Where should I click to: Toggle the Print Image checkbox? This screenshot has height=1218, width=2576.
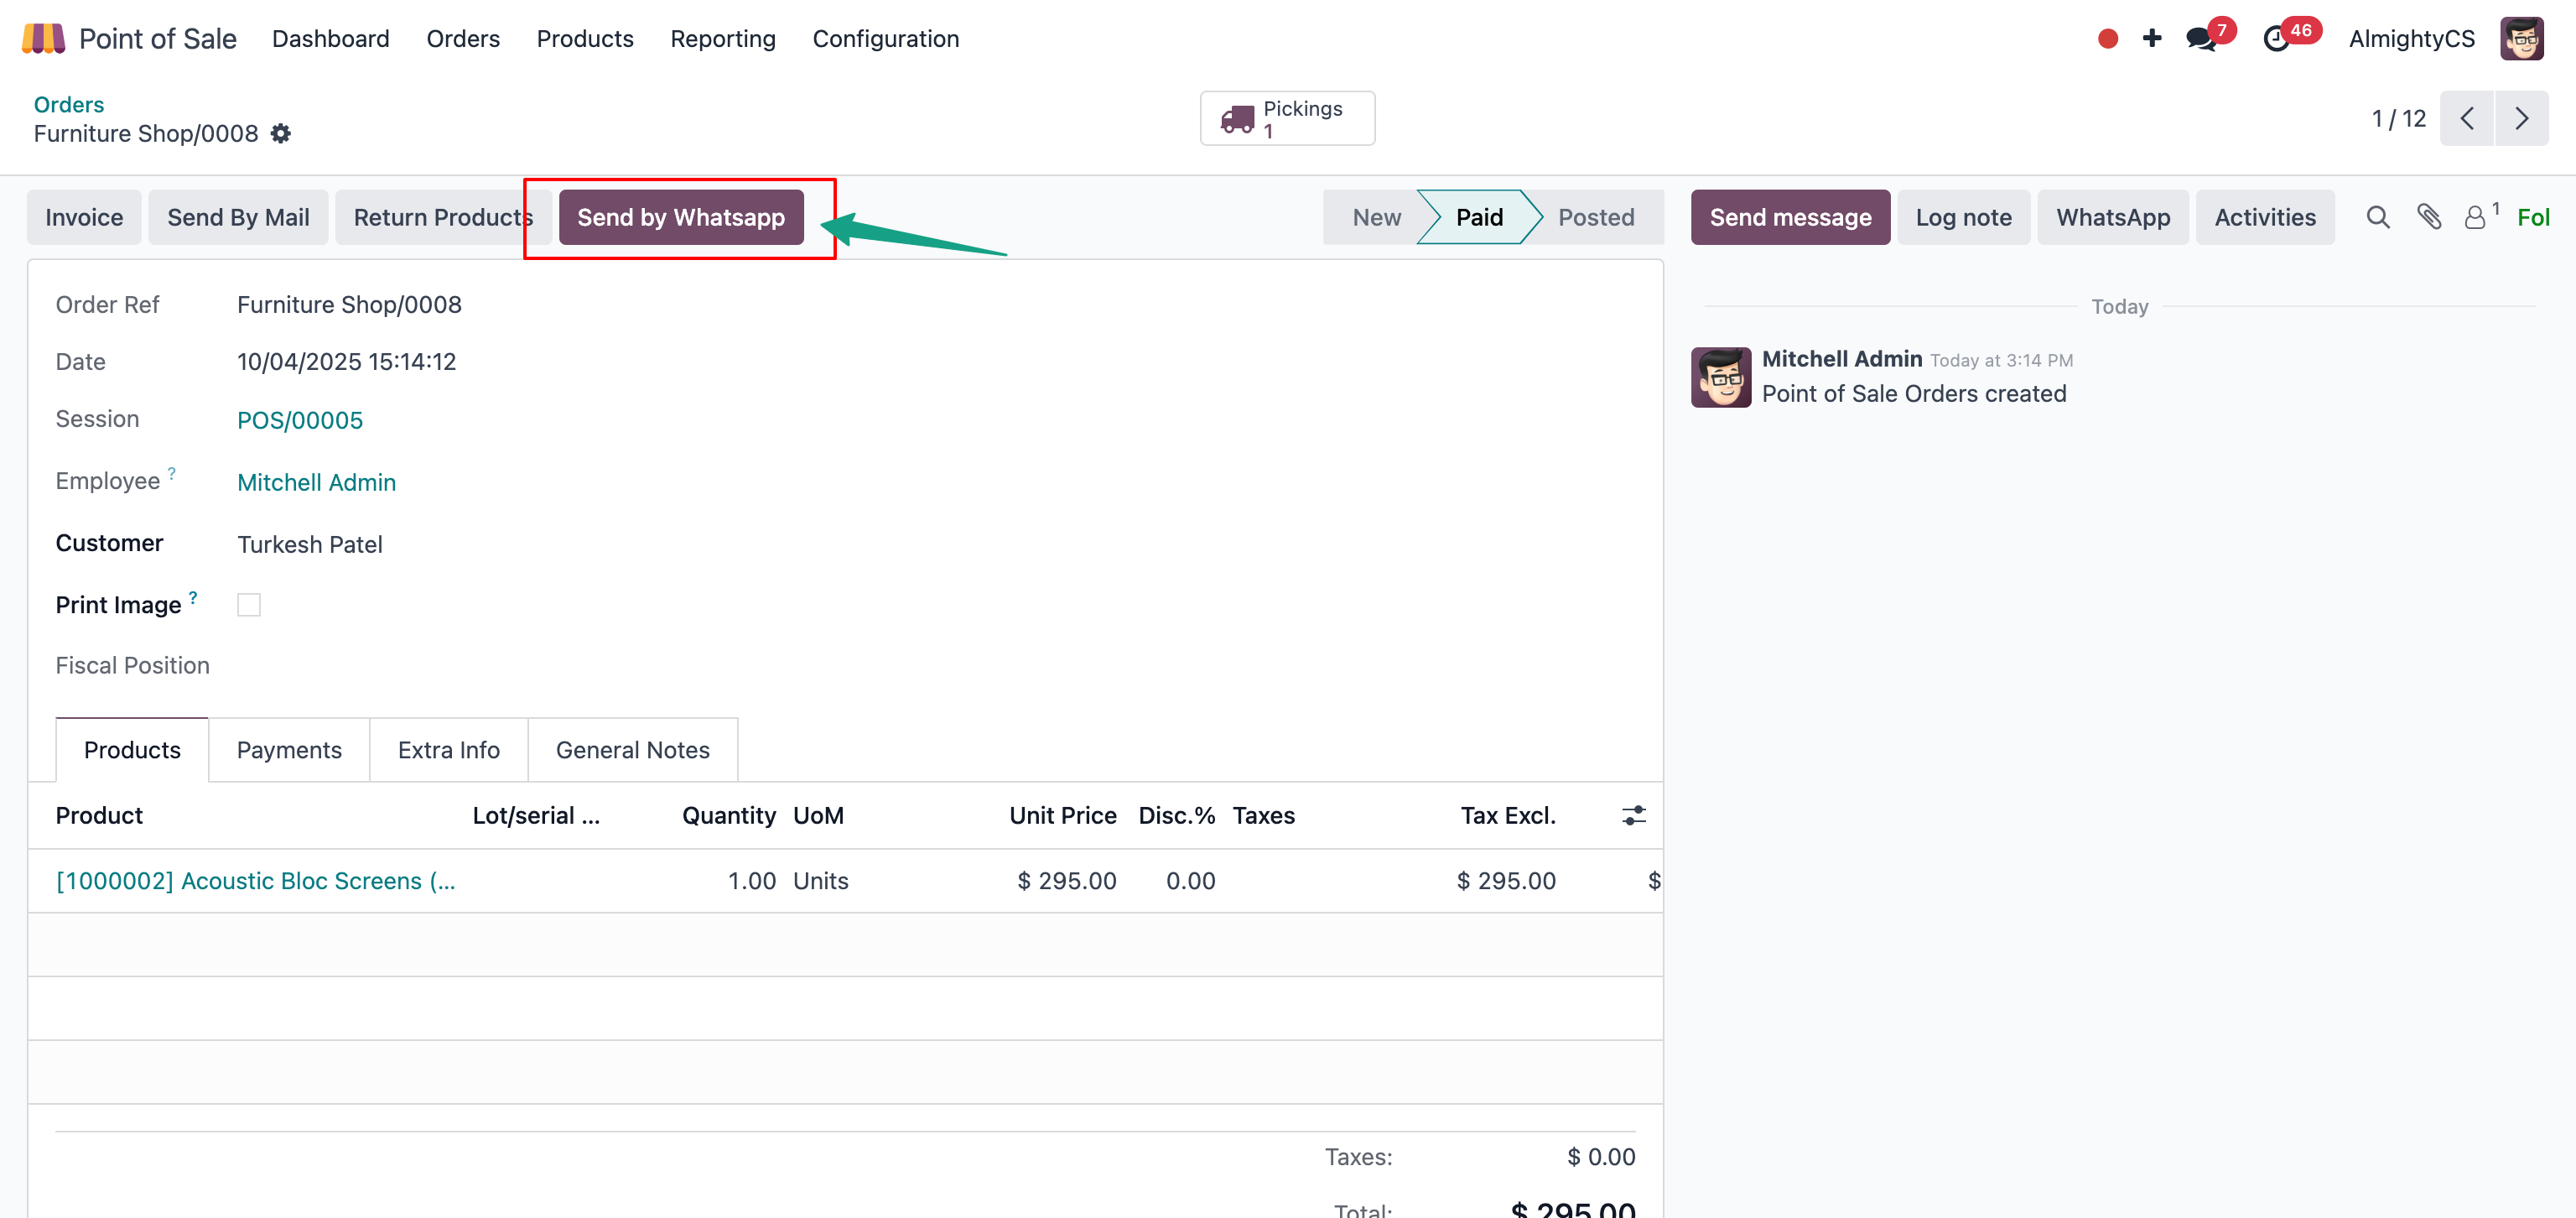point(249,605)
